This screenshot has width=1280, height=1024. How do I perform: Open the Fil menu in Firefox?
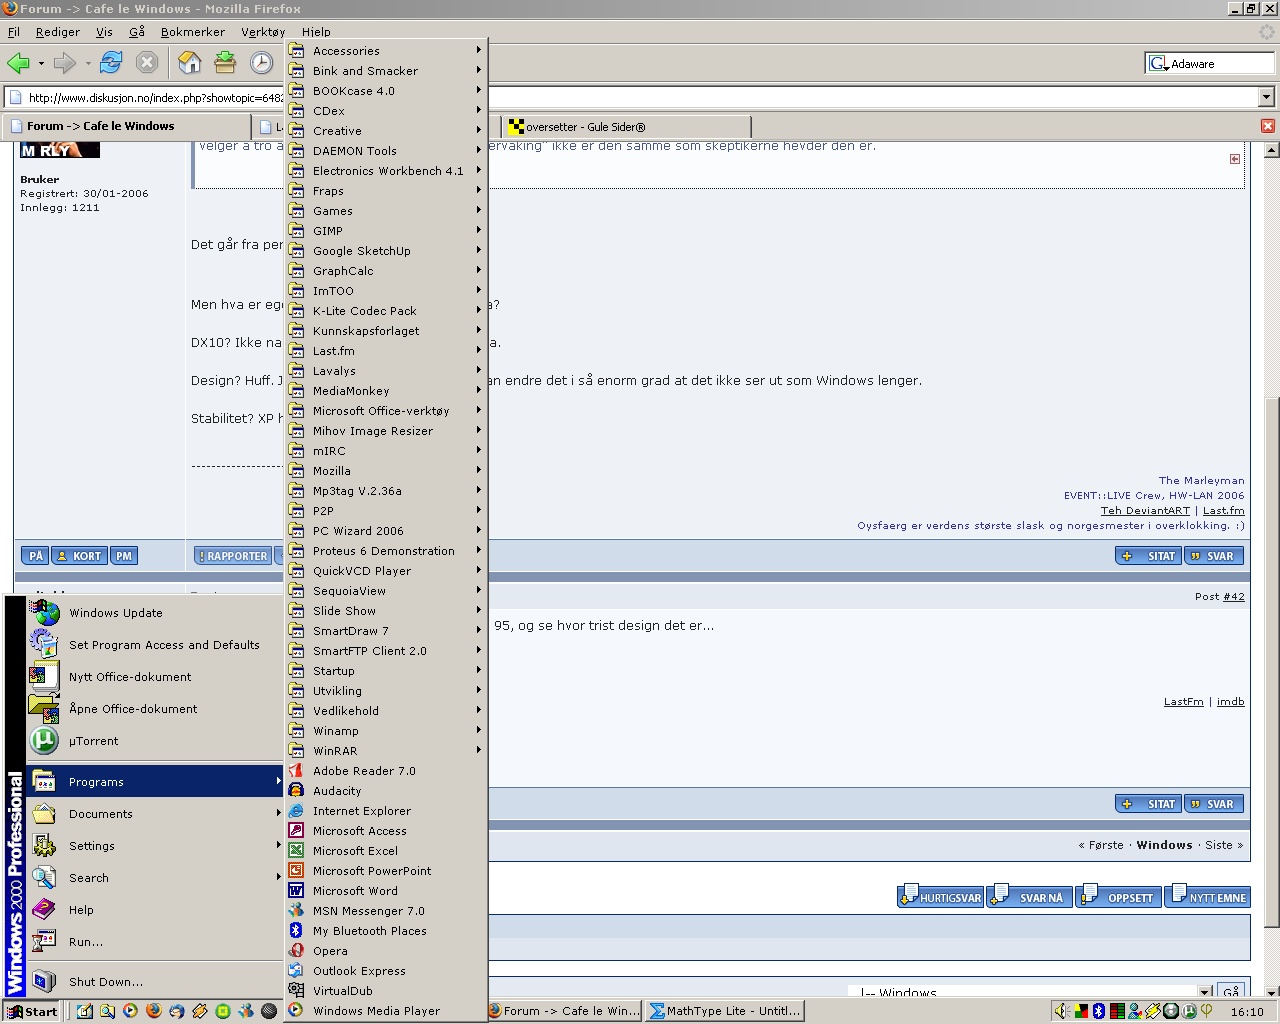(14, 32)
